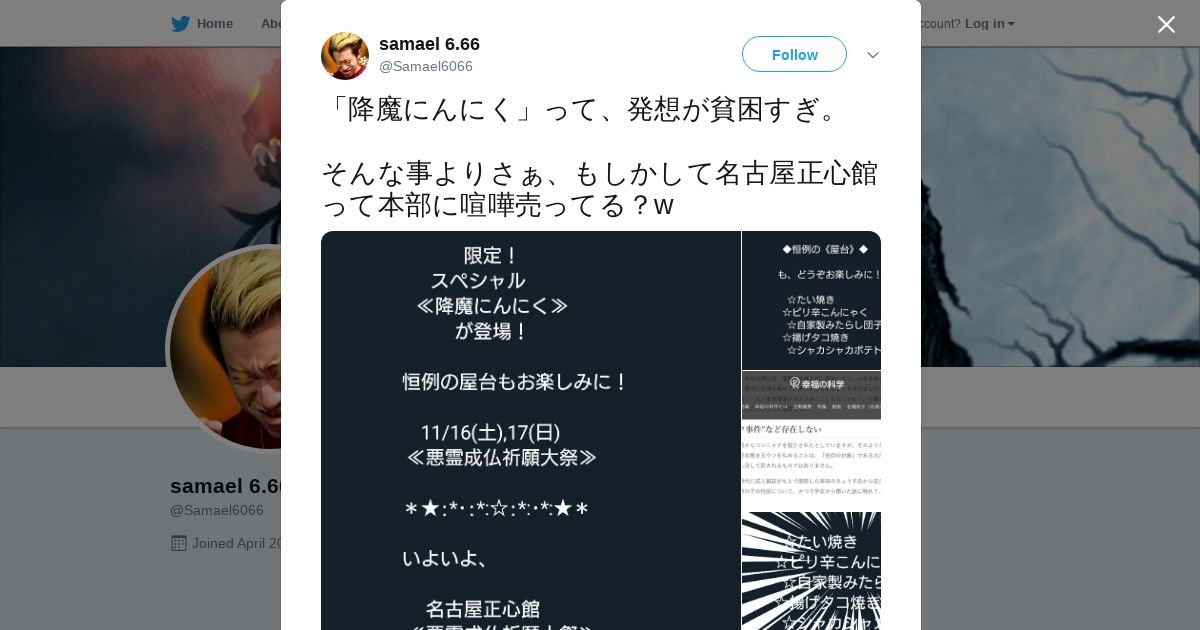Open samael 6.66 avatar in tweet header
The width and height of the screenshot is (1200, 630).
(x=345, y=56)
